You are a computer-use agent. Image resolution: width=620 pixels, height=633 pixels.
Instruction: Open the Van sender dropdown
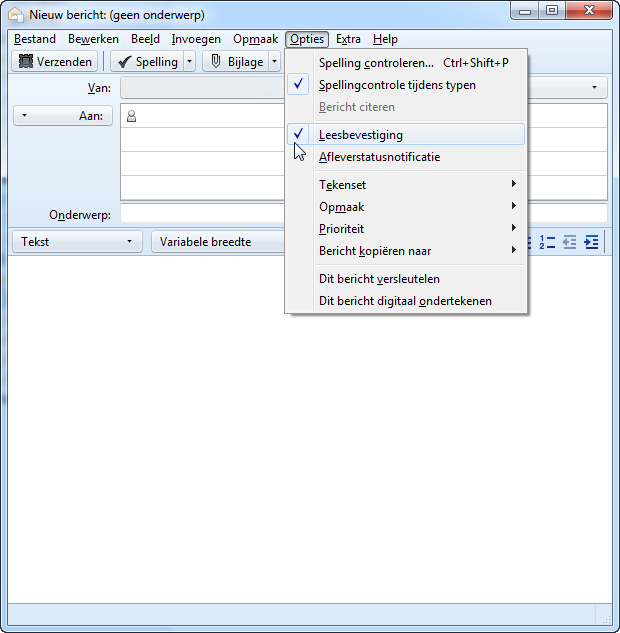point(594,87)
